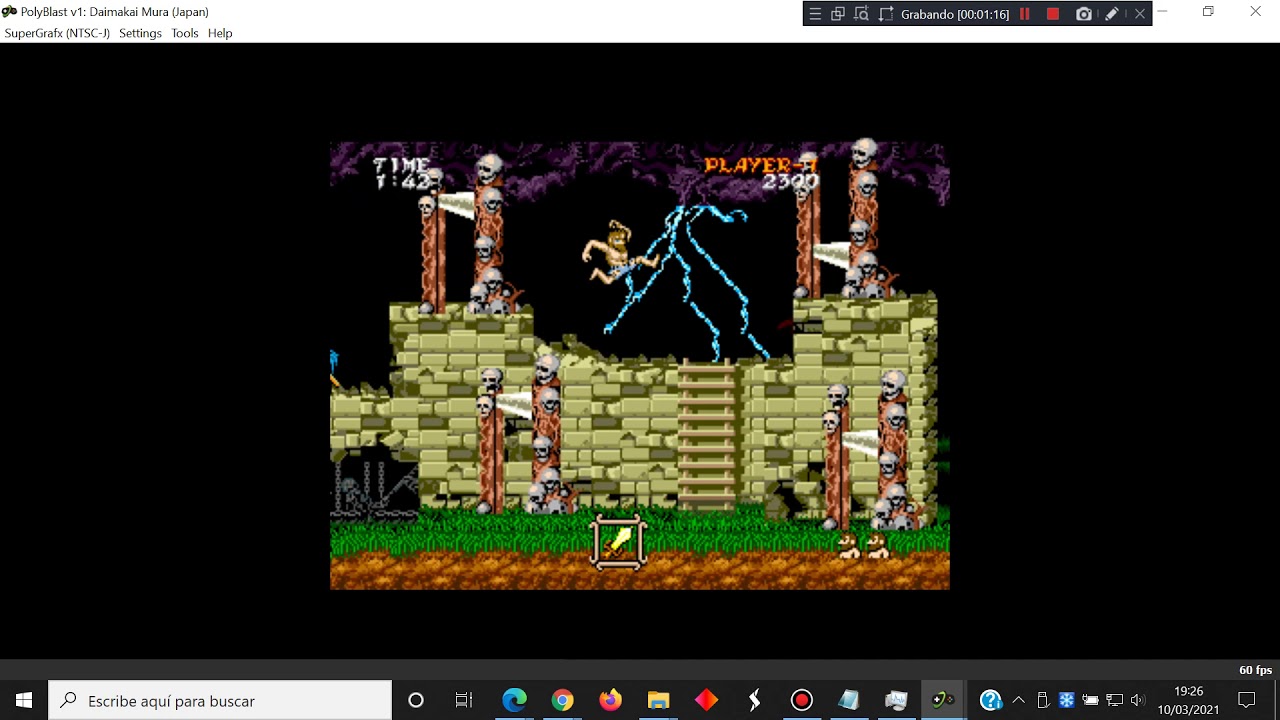The image size is (1280, 720).
Task: Activate the pencil drawing tool
Action: coord(1111,14)
